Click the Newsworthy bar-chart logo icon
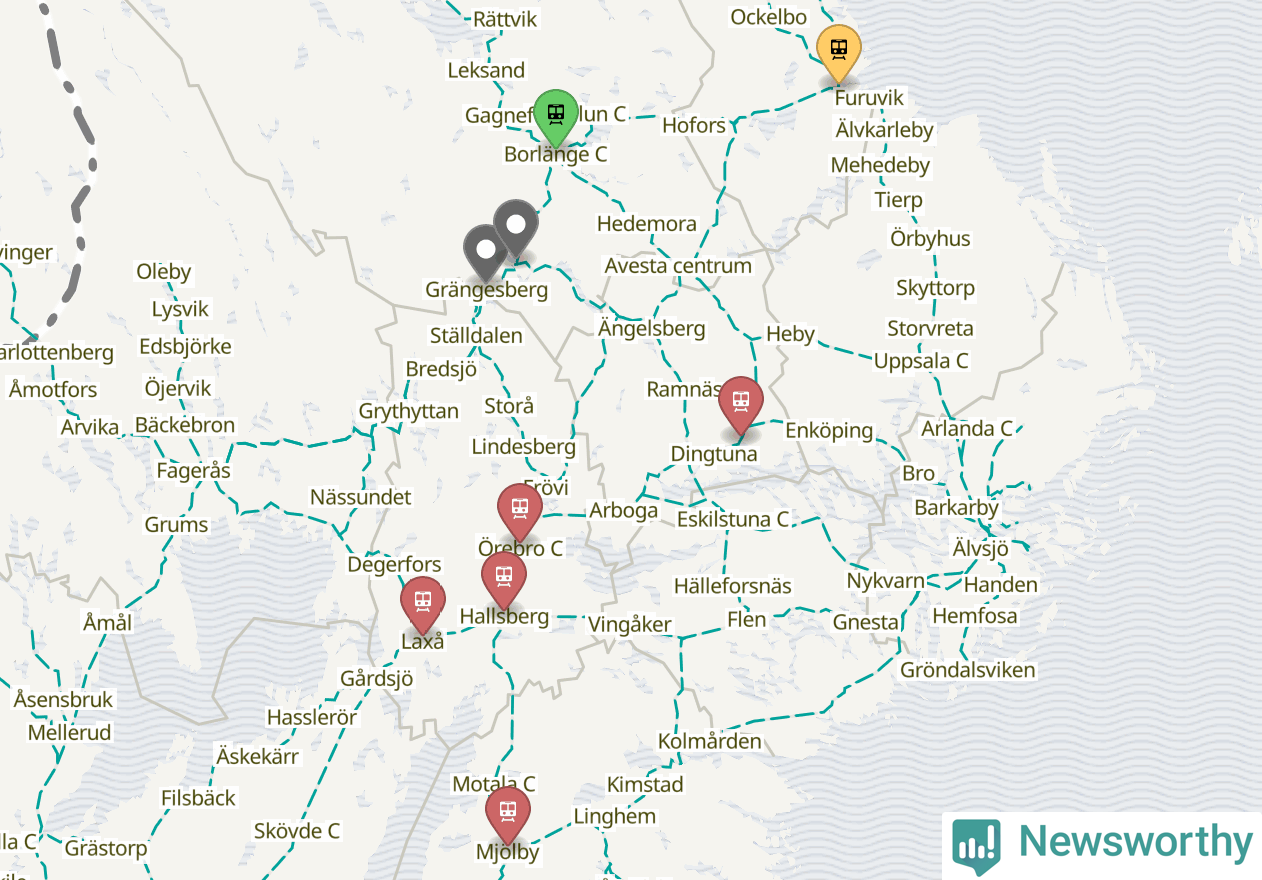The image size is (1262, 880). tap(976, 847)
